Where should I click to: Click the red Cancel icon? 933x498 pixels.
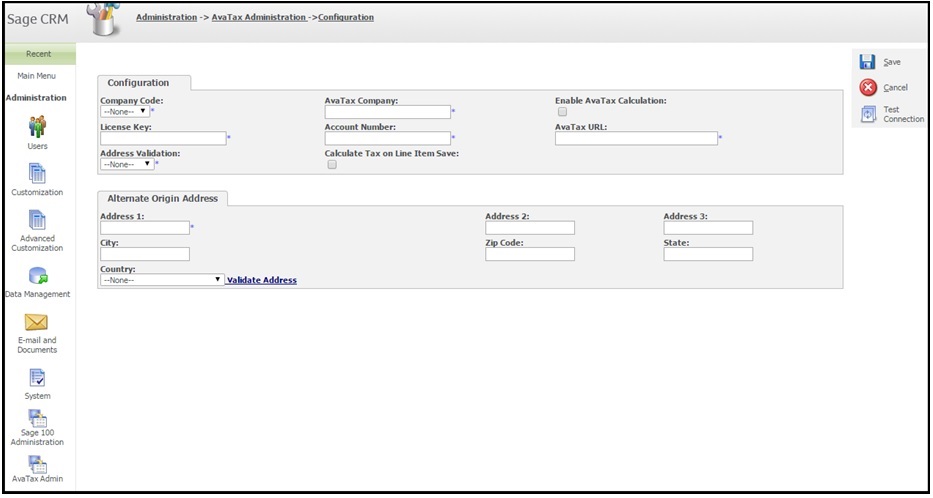point(868,87)
